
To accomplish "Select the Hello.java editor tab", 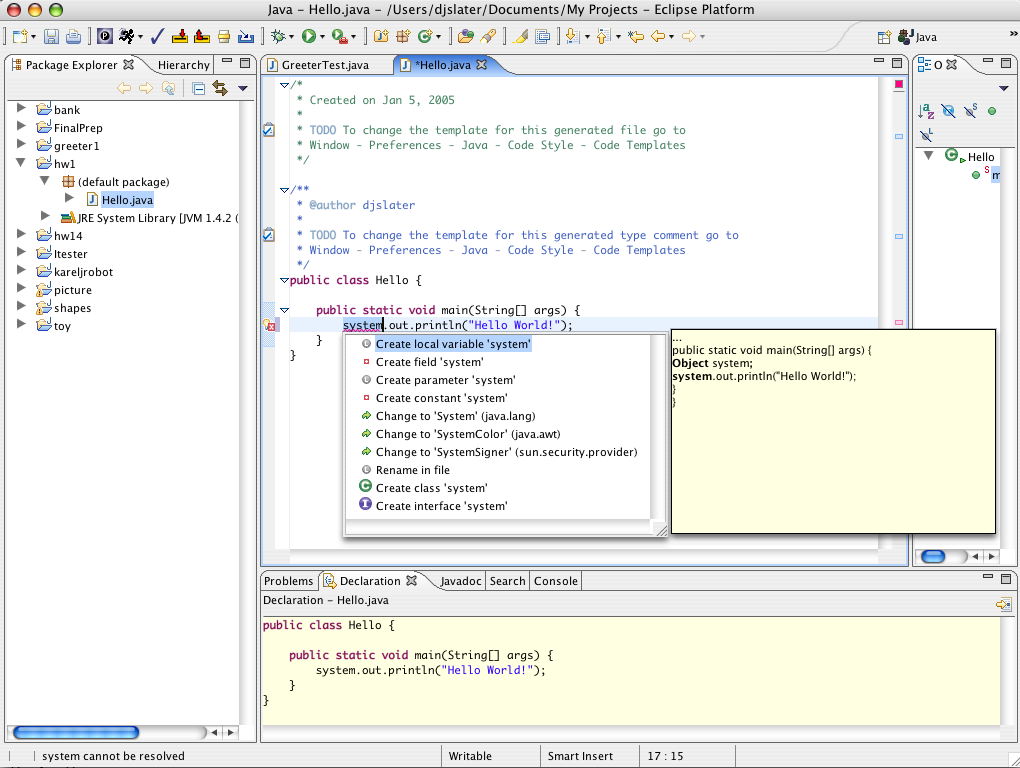I will click(442, 65).
